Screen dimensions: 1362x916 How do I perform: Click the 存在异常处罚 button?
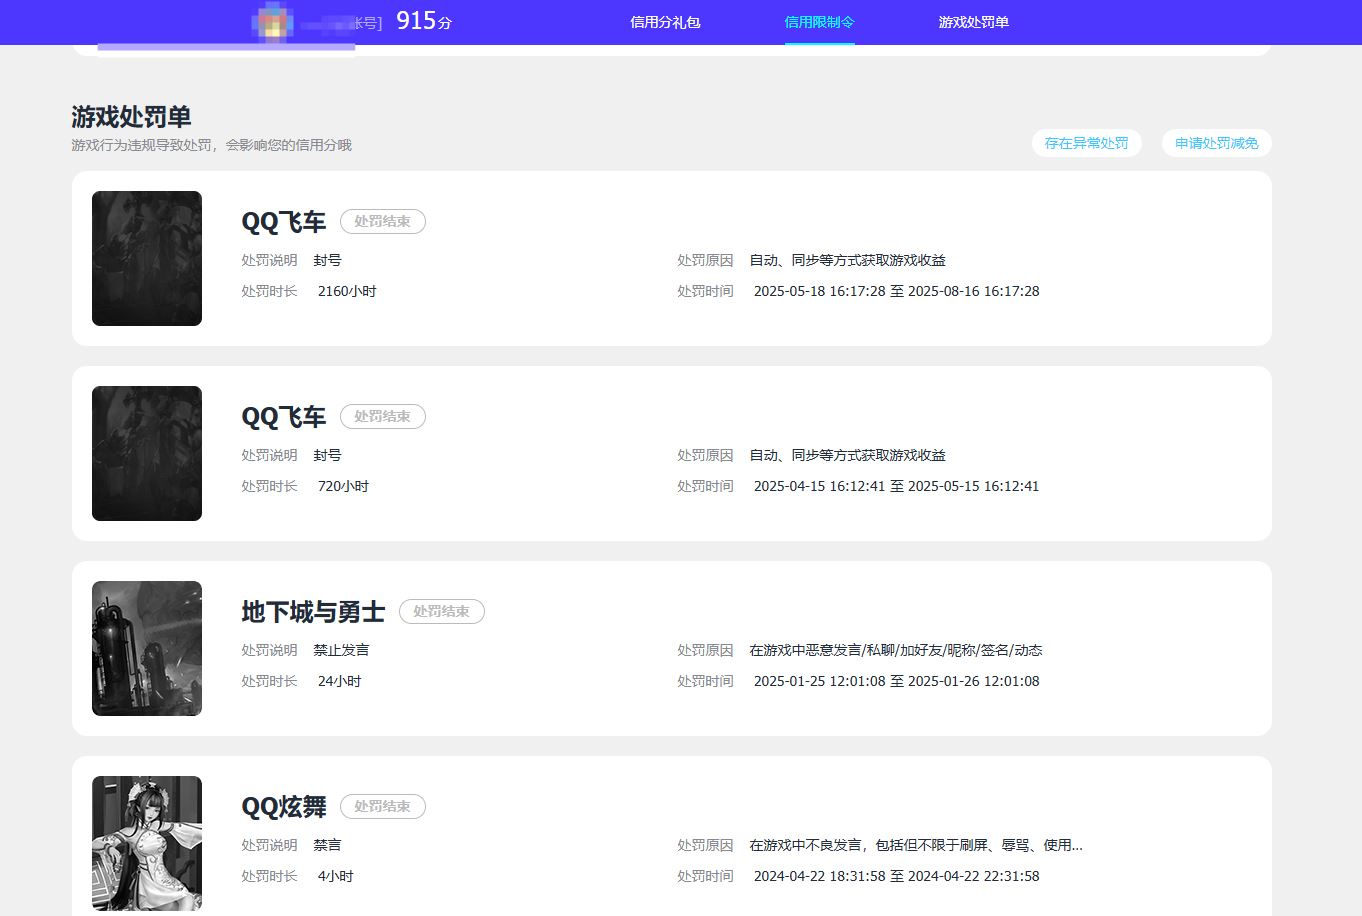tap(1086, 143)
